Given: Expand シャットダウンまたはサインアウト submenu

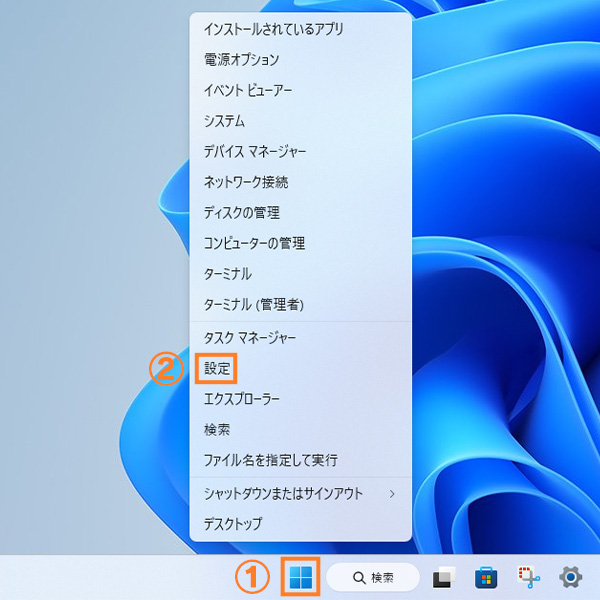Looking at the screenshot, I should pyautogui.click(x=301, y=494).
